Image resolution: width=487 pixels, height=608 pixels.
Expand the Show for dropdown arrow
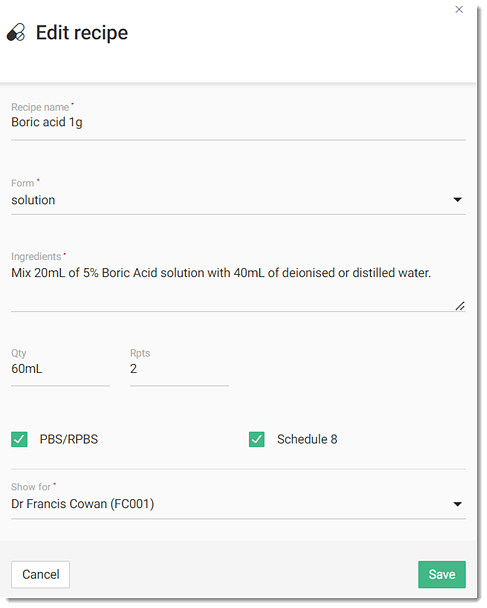pyautogui.click(x=458, y=504)
